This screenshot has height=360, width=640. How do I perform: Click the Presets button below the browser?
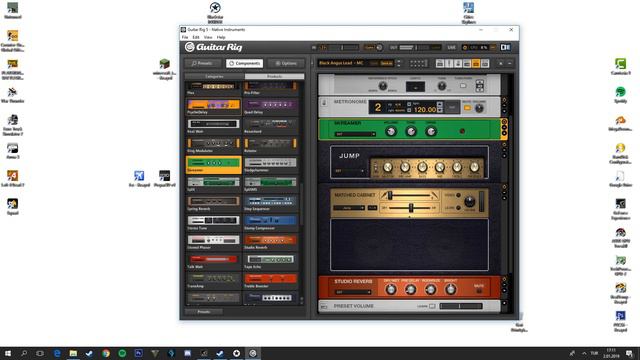click(203, 312)
